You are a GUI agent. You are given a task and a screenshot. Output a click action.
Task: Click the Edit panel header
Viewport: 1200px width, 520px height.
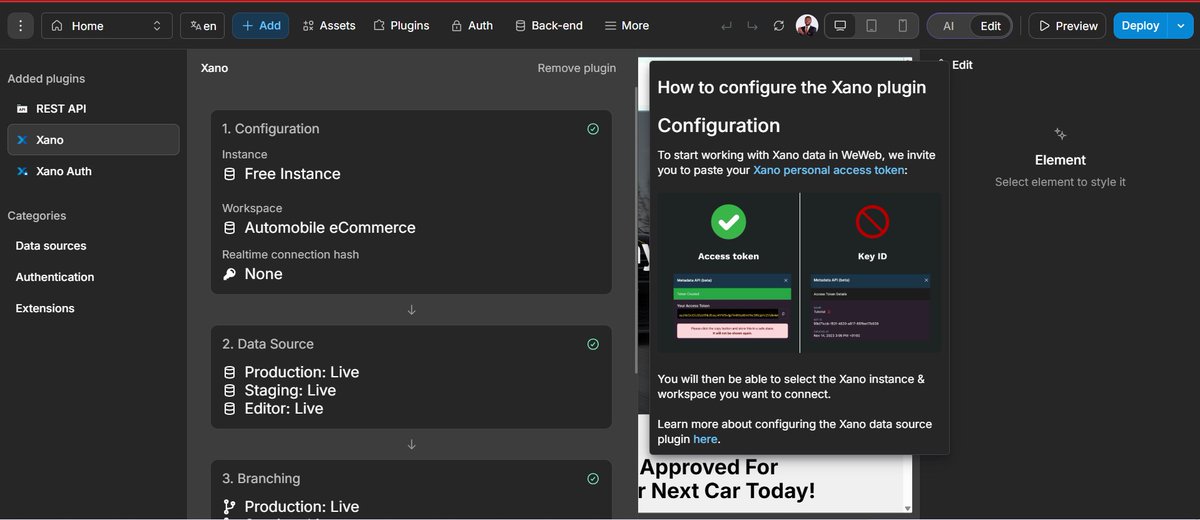[962, 65]
